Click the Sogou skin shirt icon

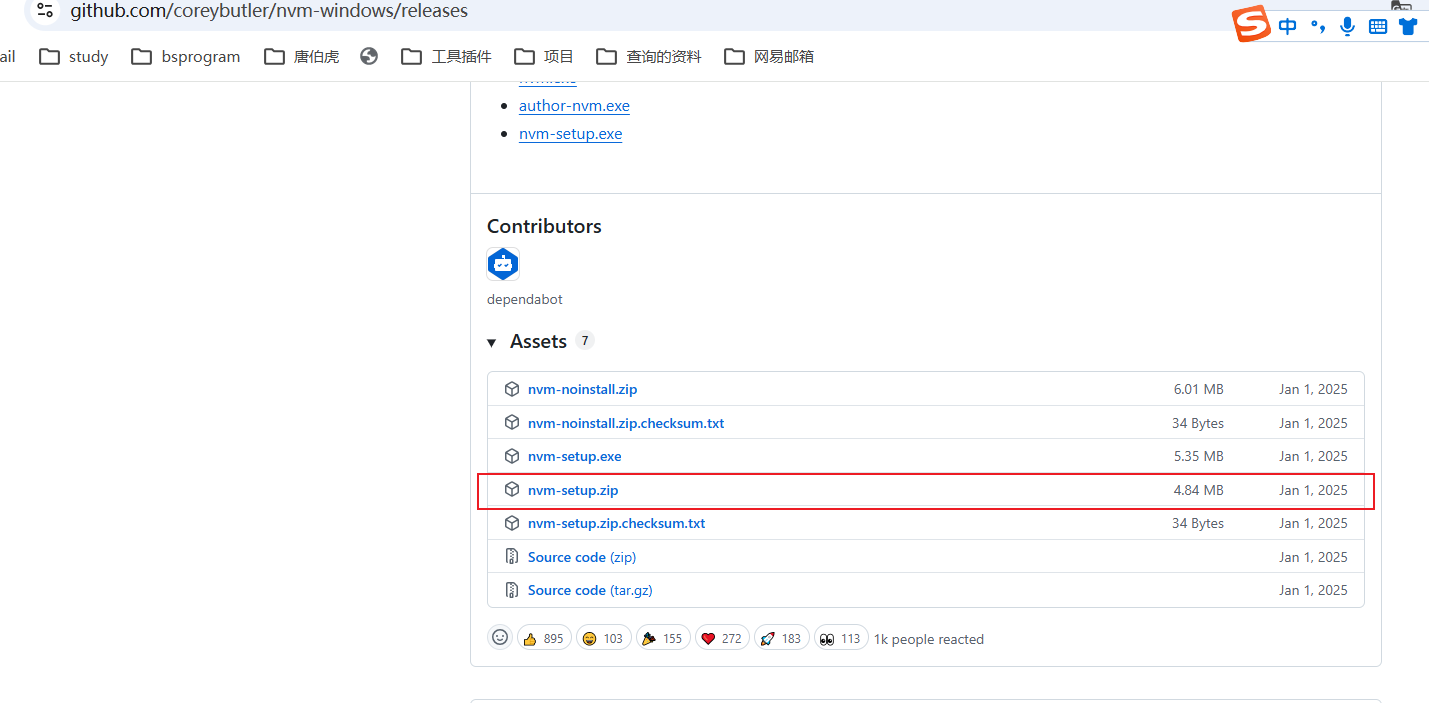(1408, 27)
